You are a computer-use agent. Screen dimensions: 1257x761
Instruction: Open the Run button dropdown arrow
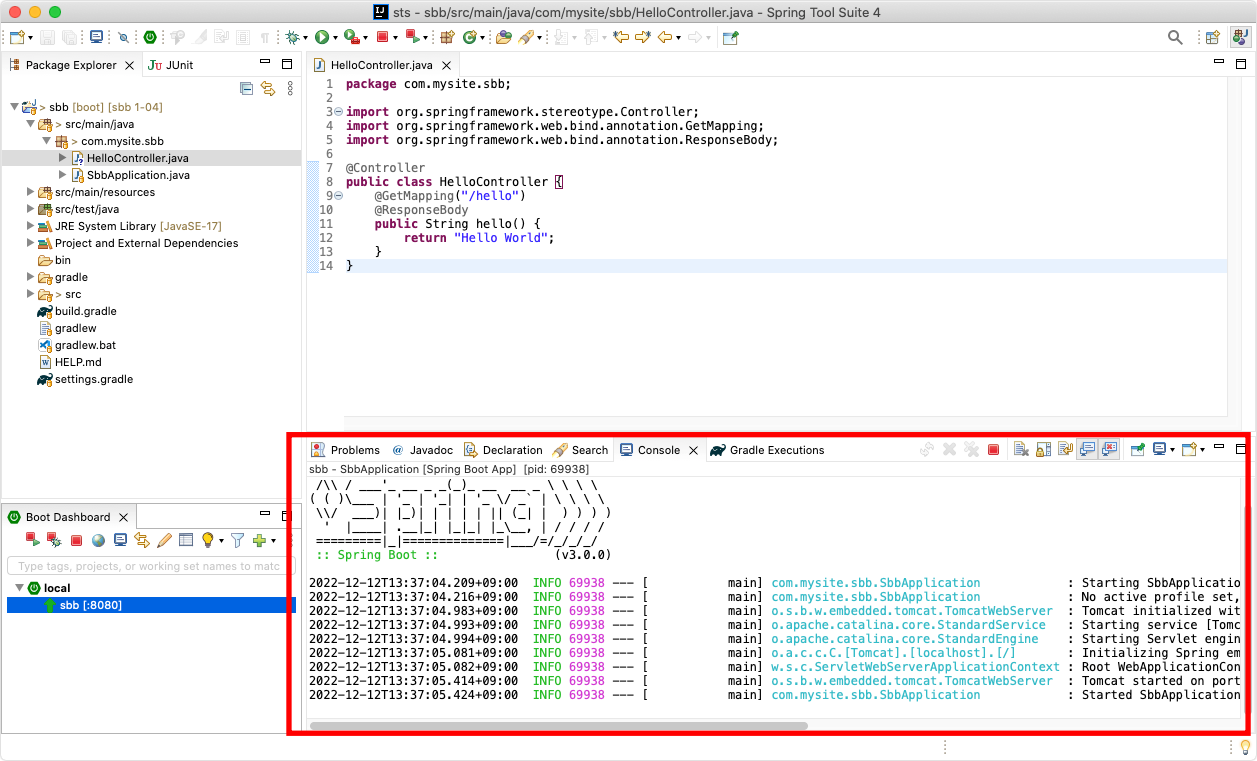tap(334, 38)
